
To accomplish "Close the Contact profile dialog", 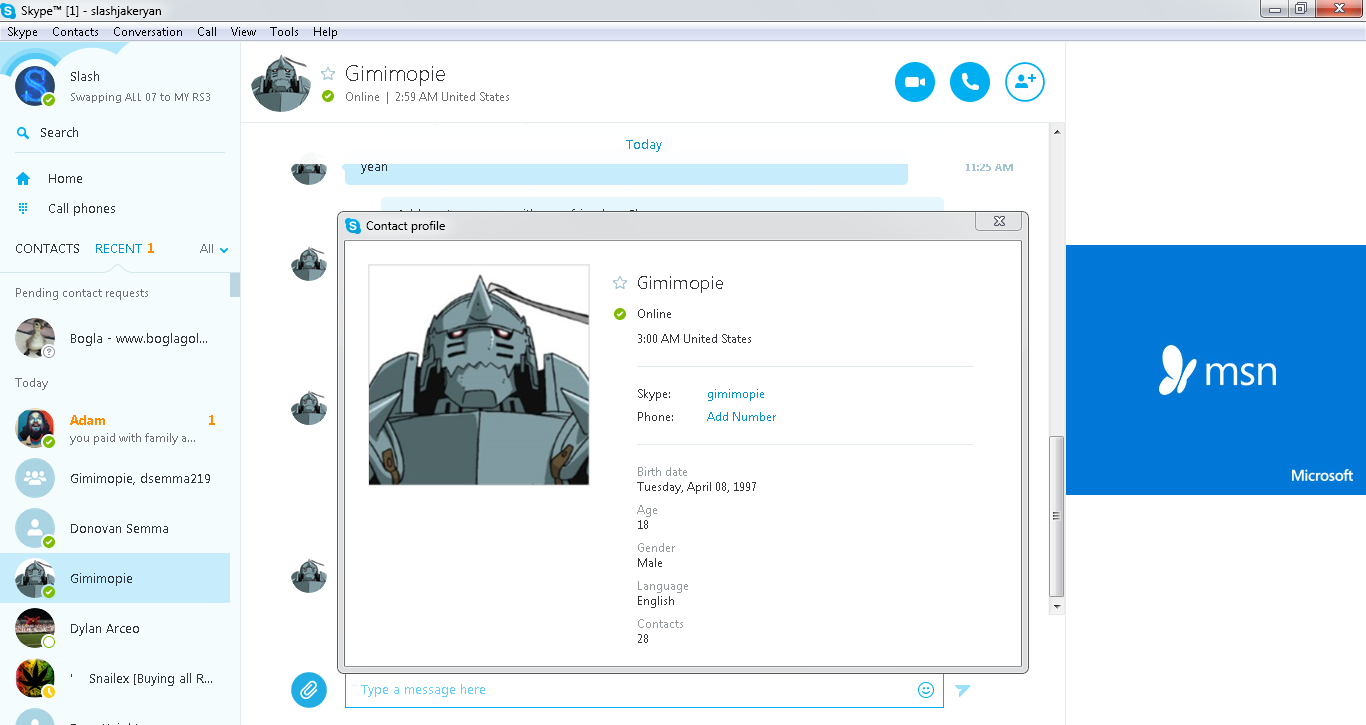I will tap(999, 221).
